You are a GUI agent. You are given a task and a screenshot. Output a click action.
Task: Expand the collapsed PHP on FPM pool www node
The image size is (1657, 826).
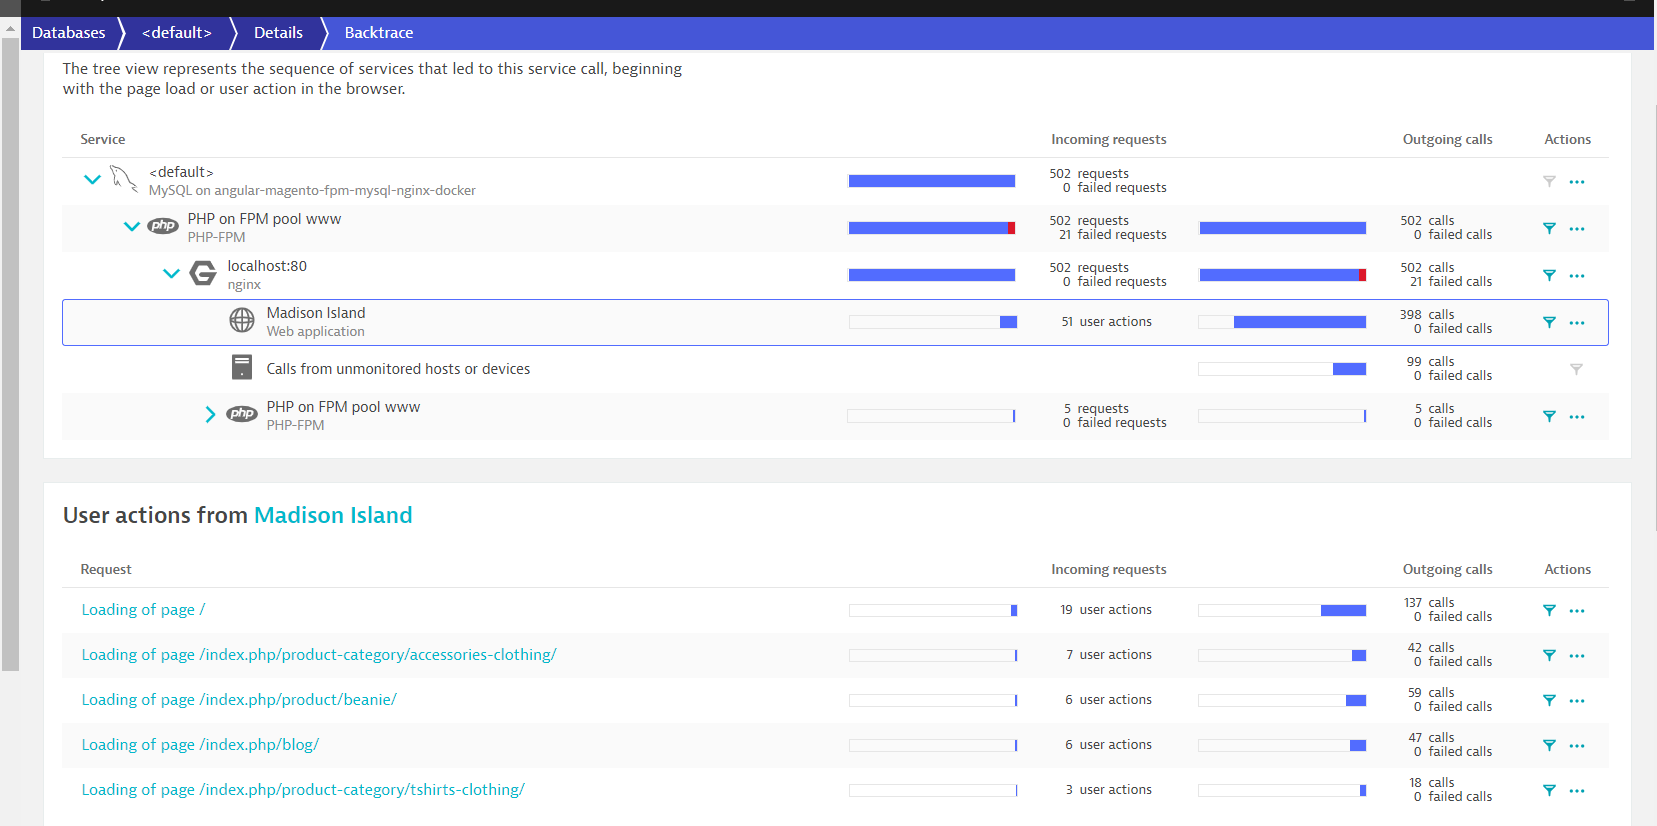(210, 414)
